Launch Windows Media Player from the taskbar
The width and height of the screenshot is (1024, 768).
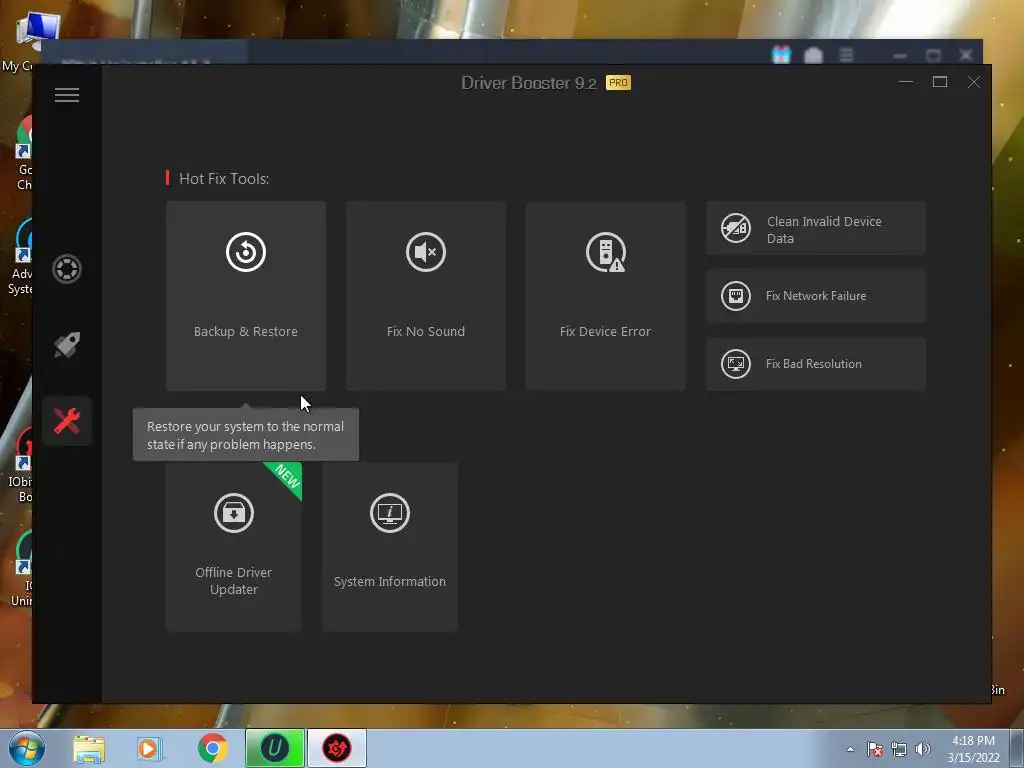click(x=148, y=749)
